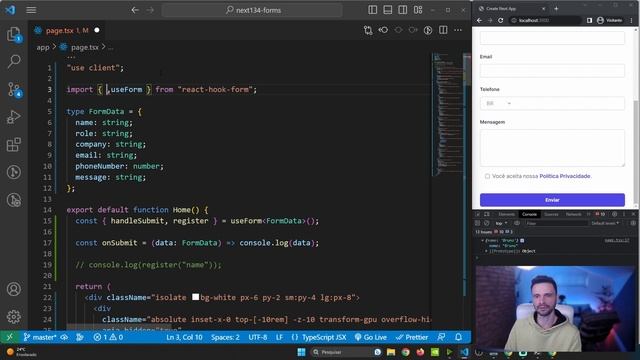Open the Default levels dropdown in DevTools
The height and width of the screenshot is (360, 640).
tap(605, 223)
